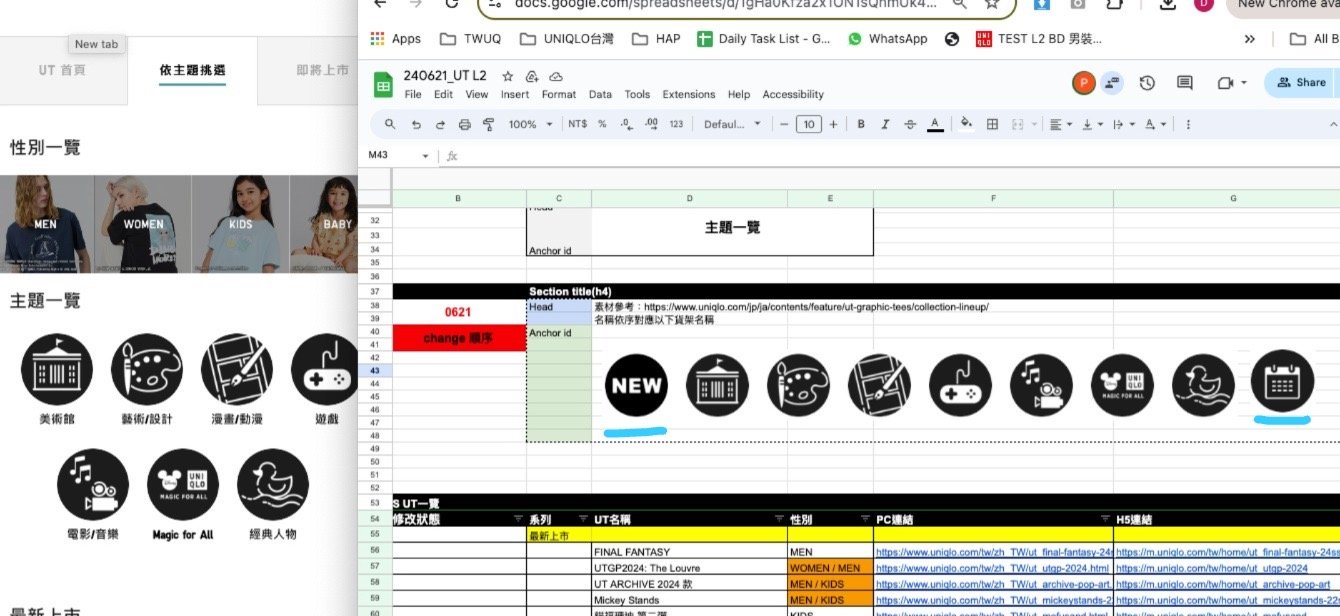
Task: Redo the last action in Sheets
Action: 440,125
